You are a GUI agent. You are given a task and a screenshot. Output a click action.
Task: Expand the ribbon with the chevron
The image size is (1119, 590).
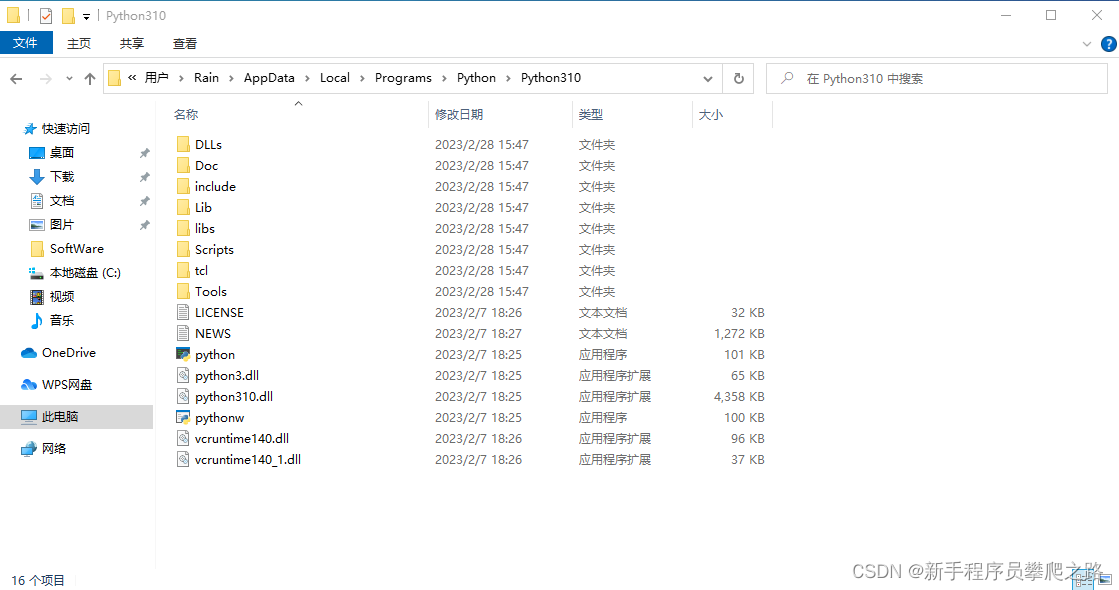coord(1088,44)
